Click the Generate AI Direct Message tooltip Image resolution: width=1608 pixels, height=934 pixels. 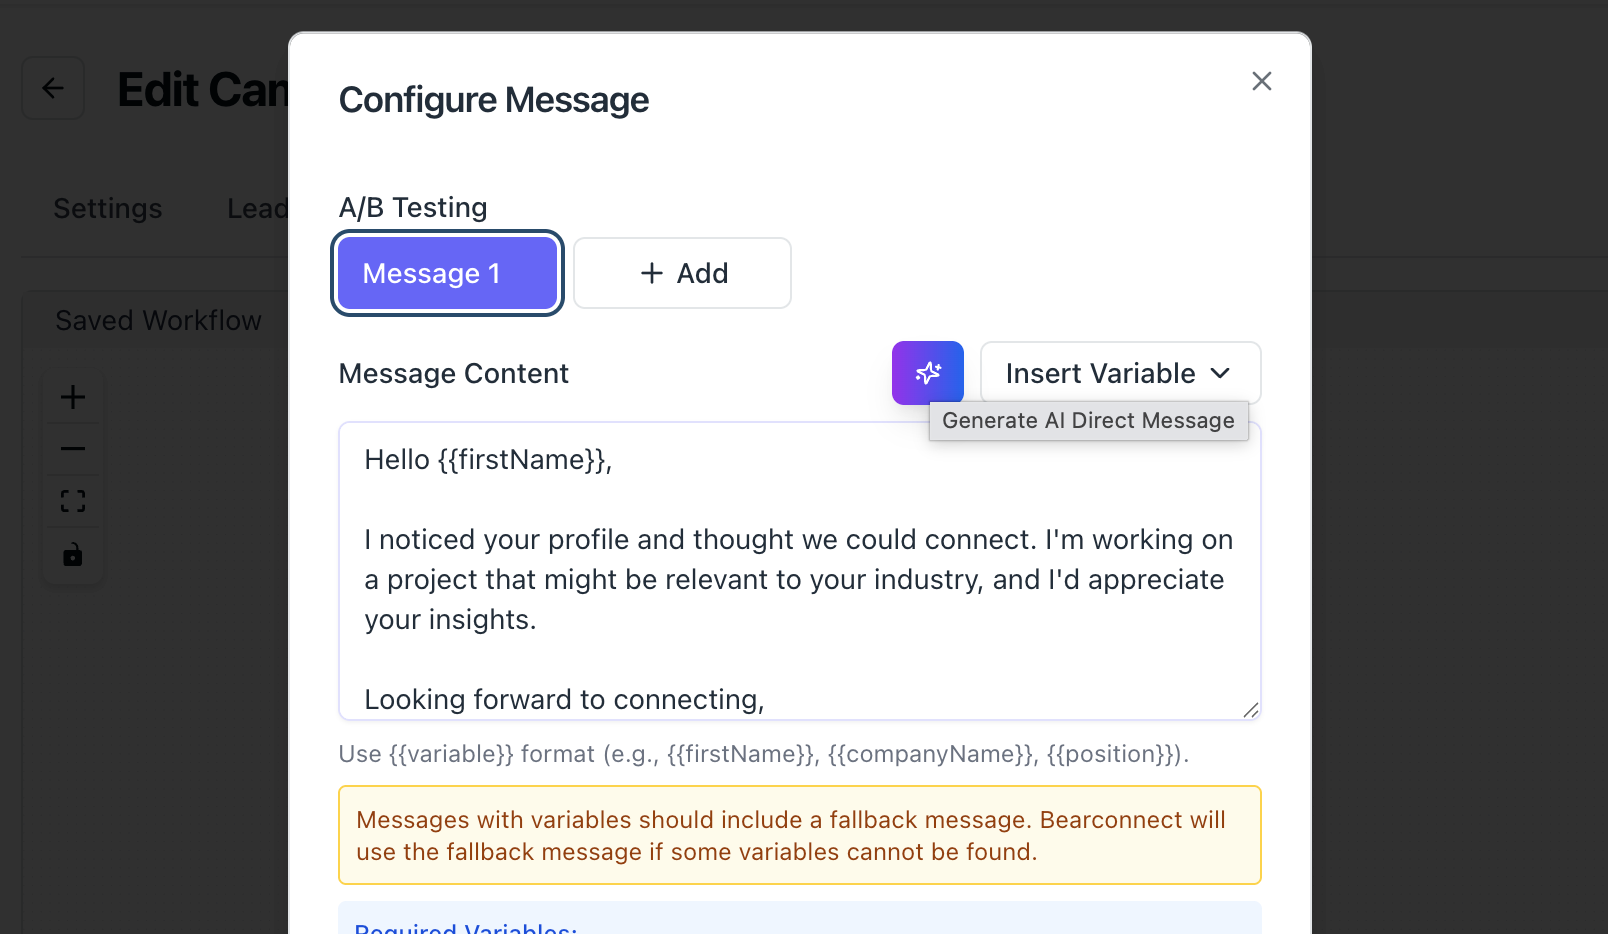(x=1088, y=421)
